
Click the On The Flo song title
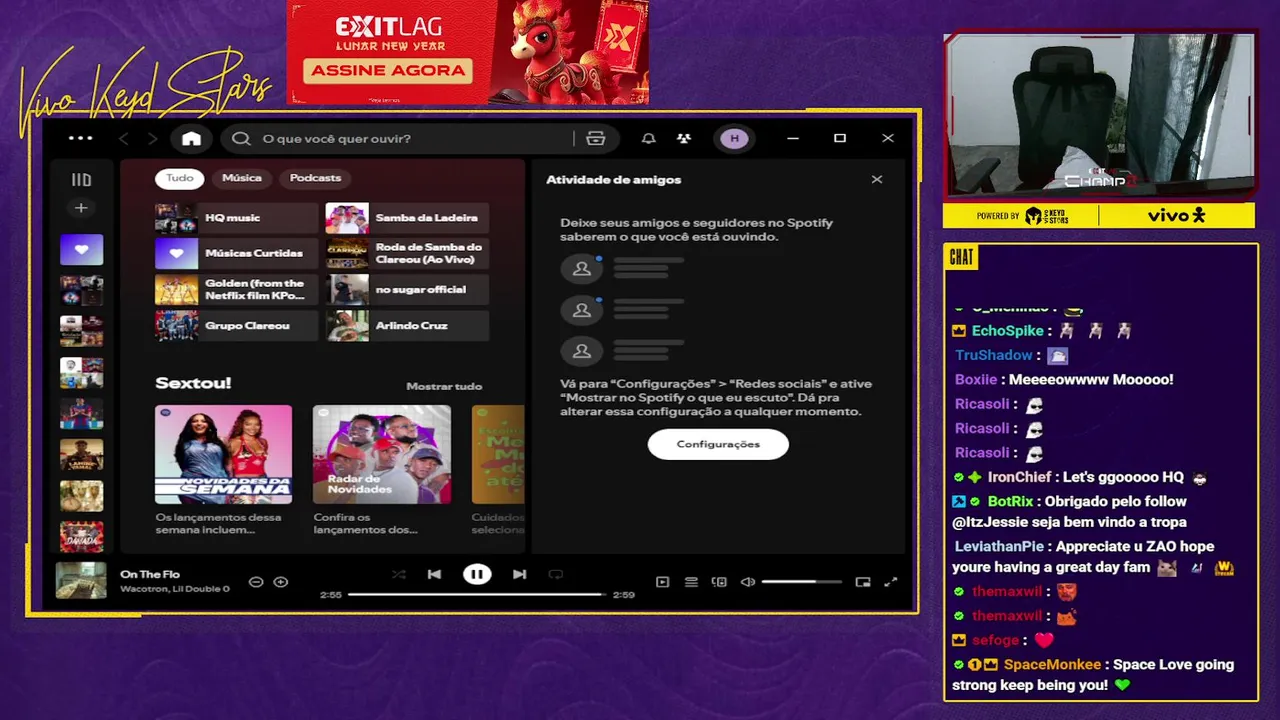pyautogui.click(x=150, y=574)
